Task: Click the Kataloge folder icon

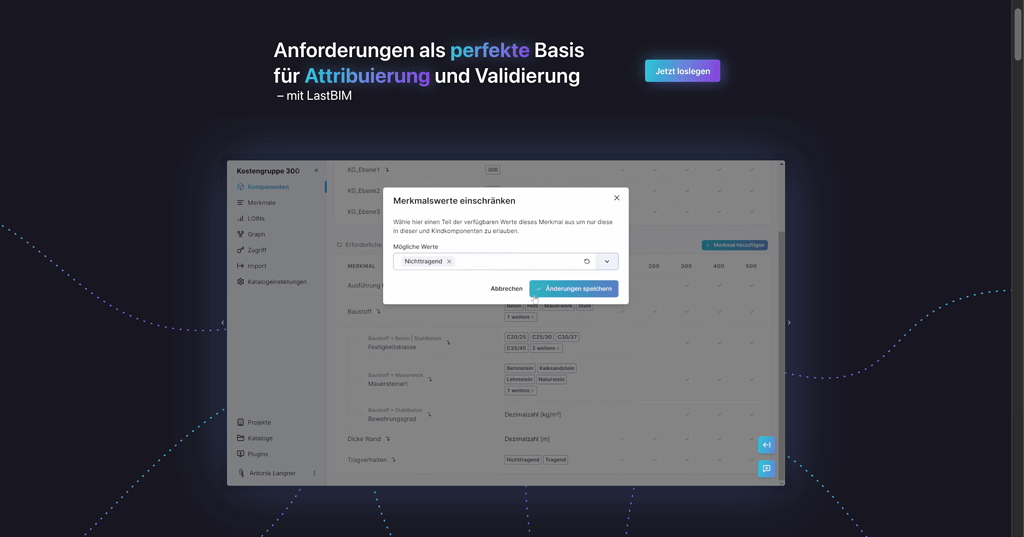Action: tap(241, 438)
